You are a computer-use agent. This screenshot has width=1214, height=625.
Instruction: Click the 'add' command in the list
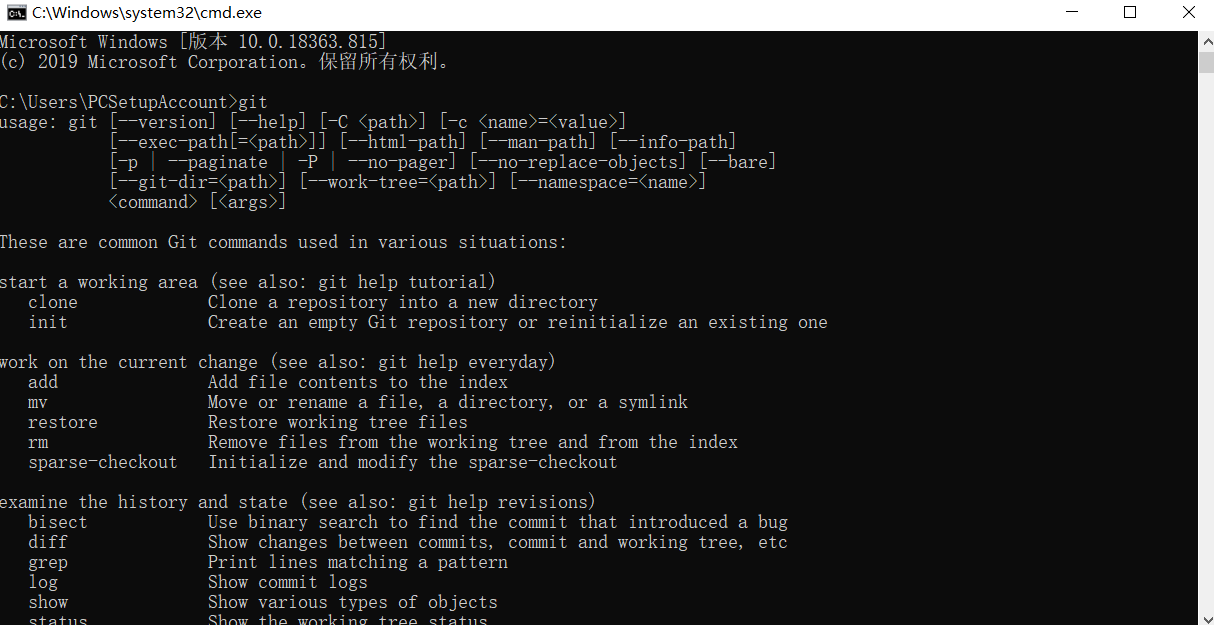[43, 382]
